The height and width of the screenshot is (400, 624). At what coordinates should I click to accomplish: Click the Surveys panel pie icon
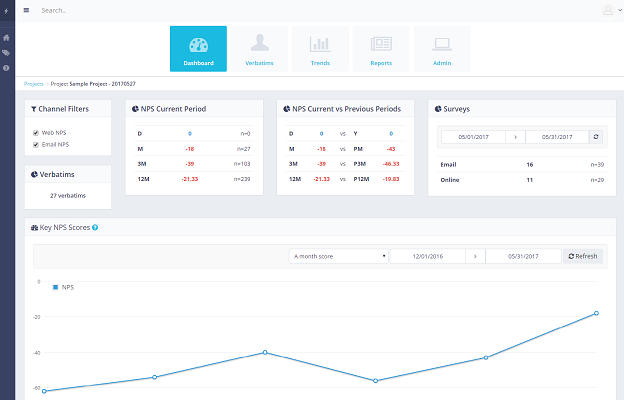(438, 109)
